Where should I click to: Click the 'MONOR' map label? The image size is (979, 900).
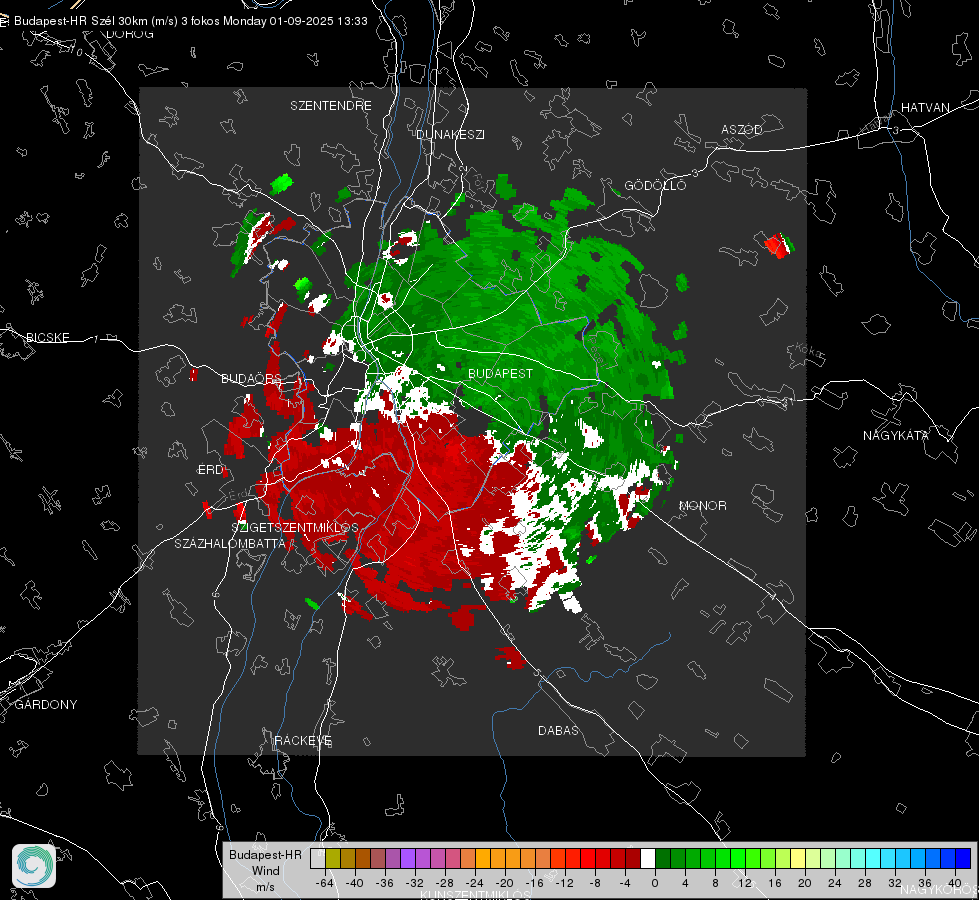(x=702, y=505)
